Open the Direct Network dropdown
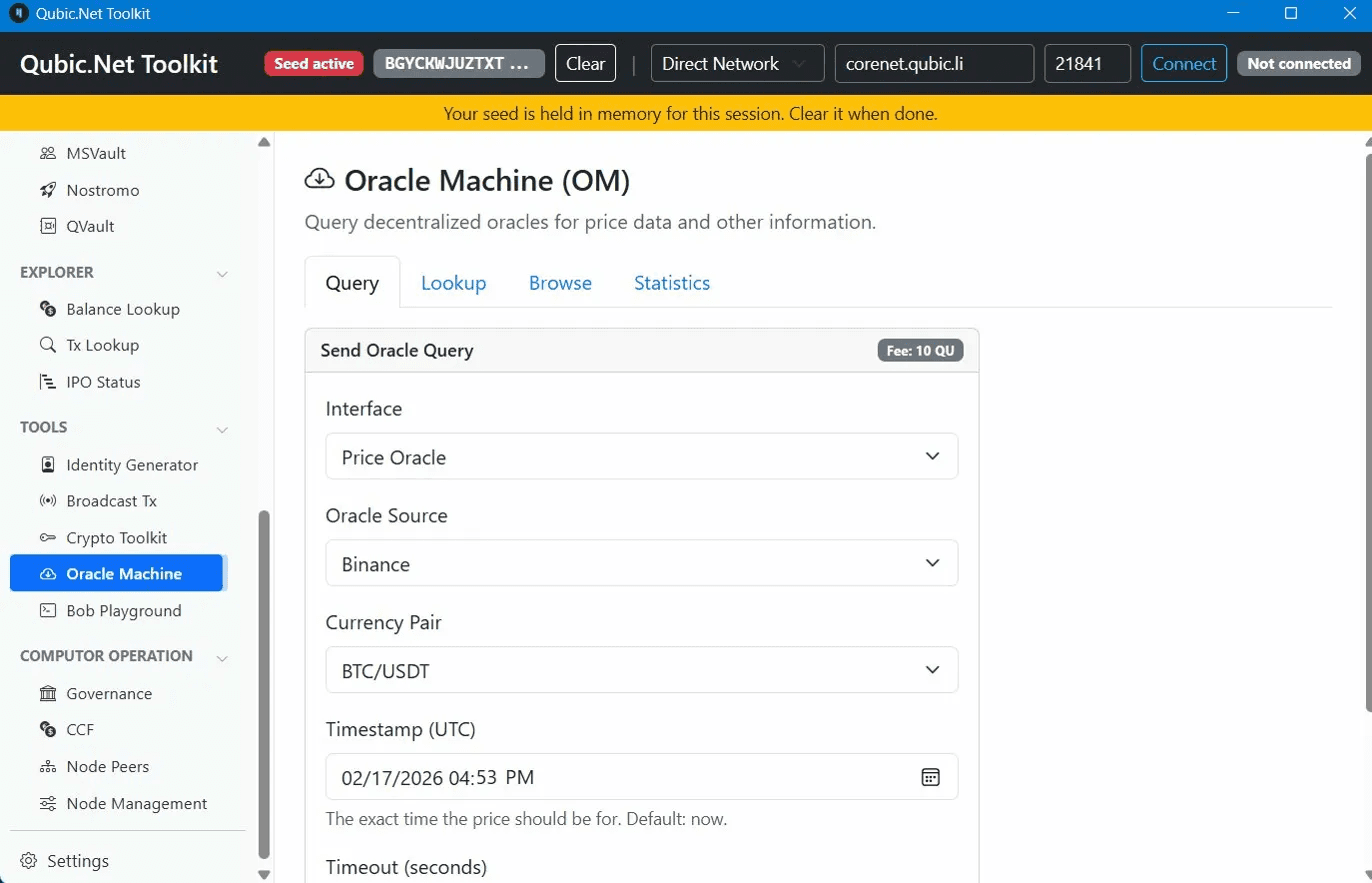The image size is (1372, 883). pyautogui.click(x=737, y=63)
